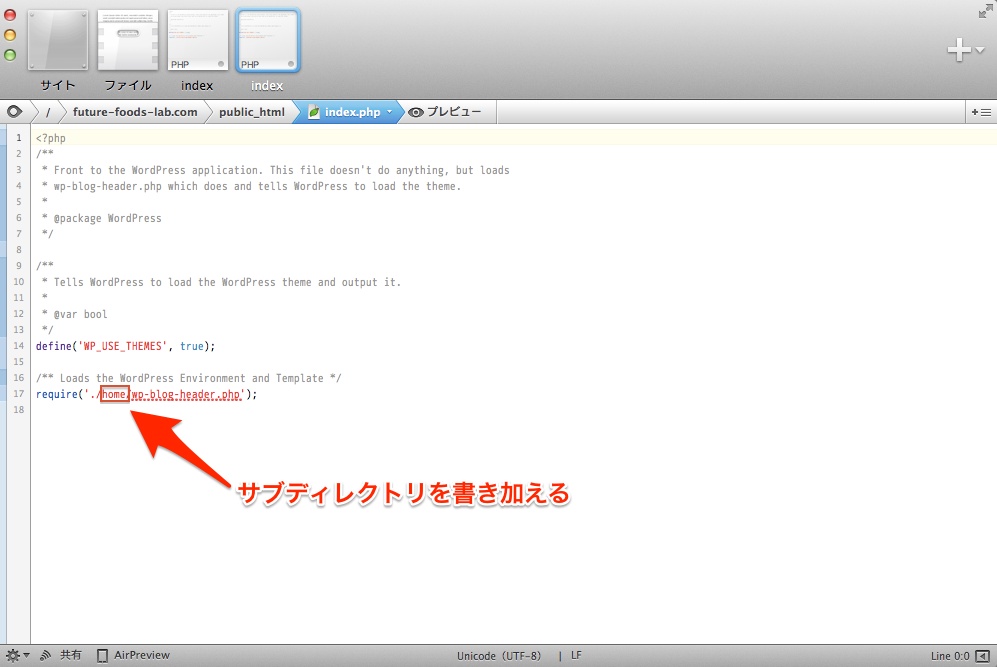Image resolution: width=997 pixels, height=667 pixels.
Task: Switch to the ファイル tab
Action: tap(128, 40)
